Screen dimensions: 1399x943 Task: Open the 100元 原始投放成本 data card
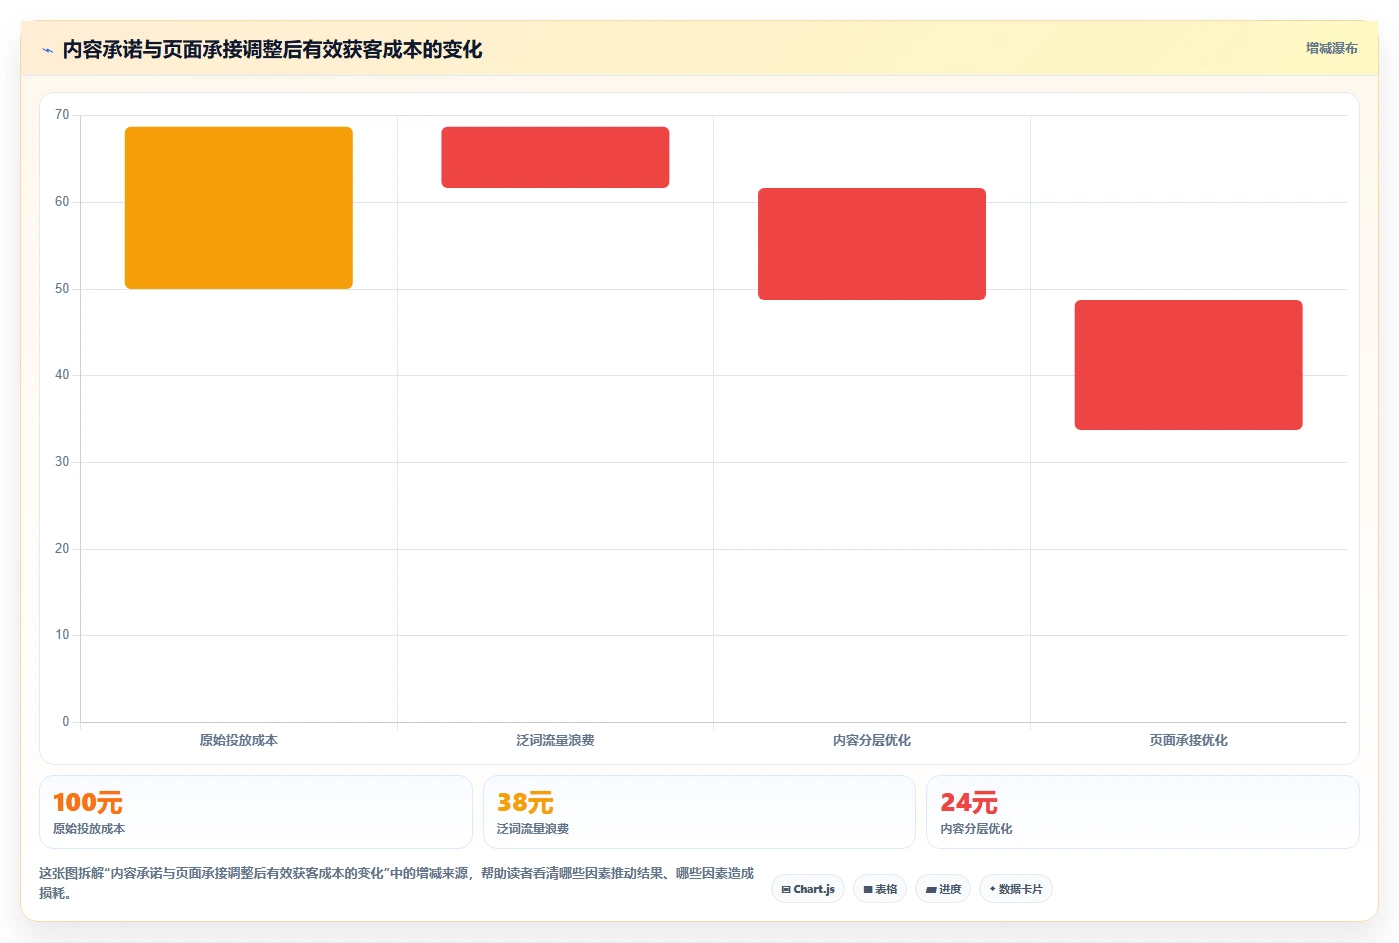256,812
